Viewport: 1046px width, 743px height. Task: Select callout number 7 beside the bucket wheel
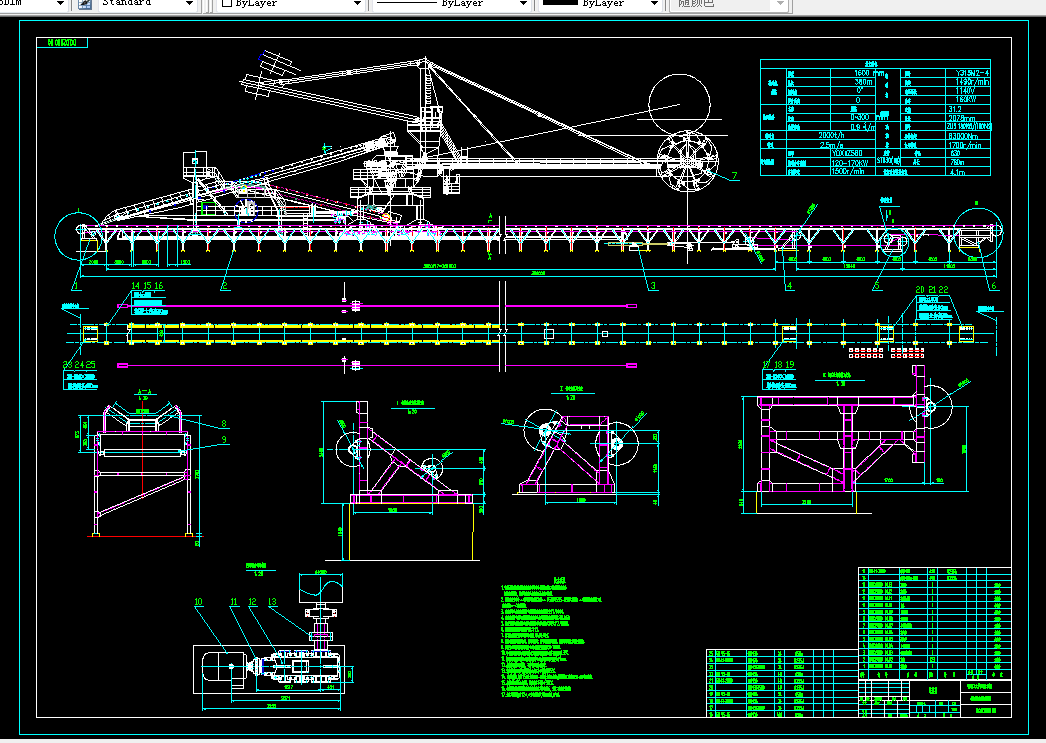click(x=734, y=176)
